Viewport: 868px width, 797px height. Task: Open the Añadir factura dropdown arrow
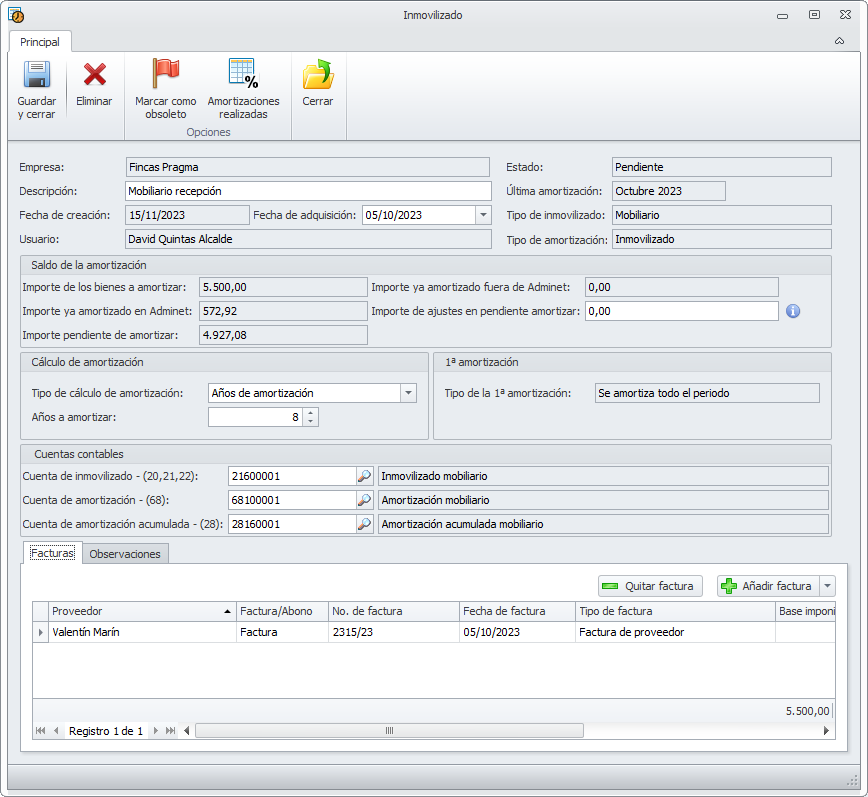coord(827,587)
